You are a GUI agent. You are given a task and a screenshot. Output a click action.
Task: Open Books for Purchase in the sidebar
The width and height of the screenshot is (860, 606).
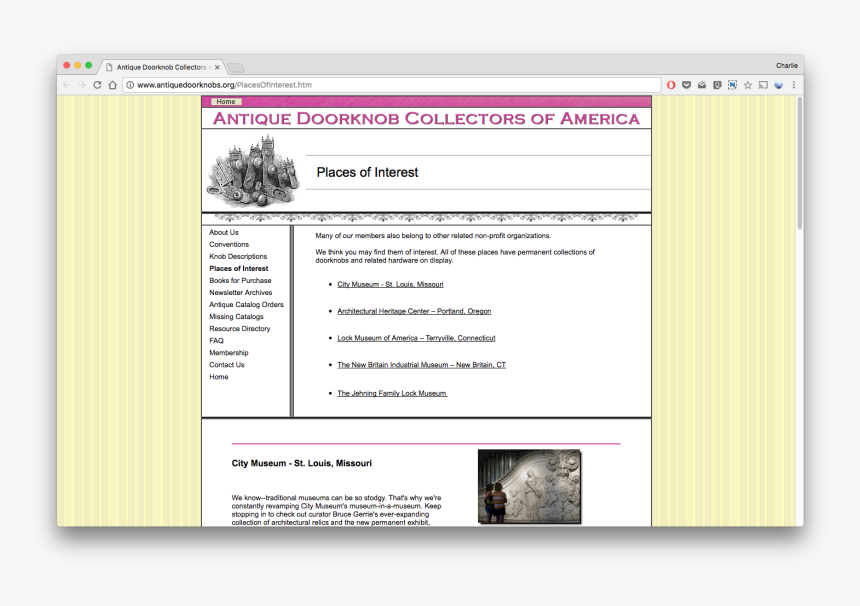(x=240, y=281)
